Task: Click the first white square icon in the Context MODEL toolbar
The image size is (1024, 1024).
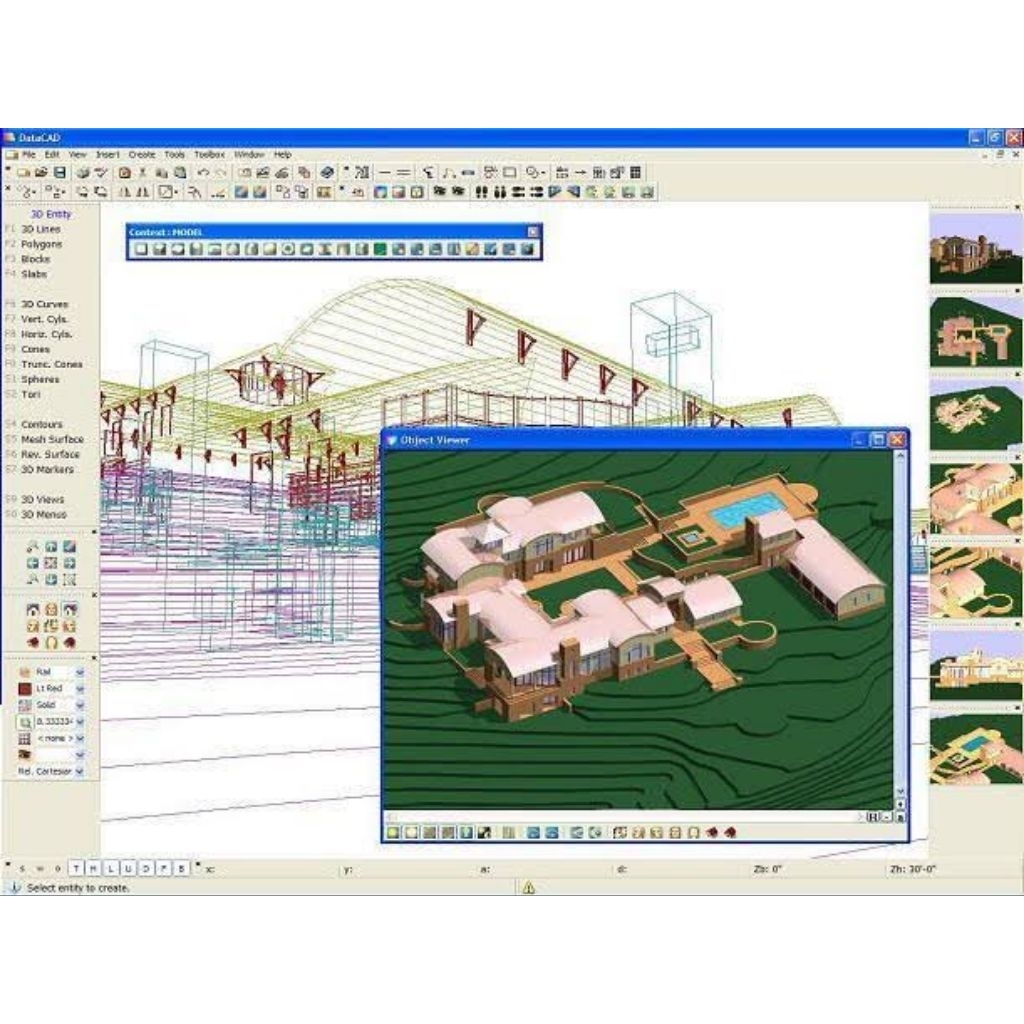Action: point(141,249)
